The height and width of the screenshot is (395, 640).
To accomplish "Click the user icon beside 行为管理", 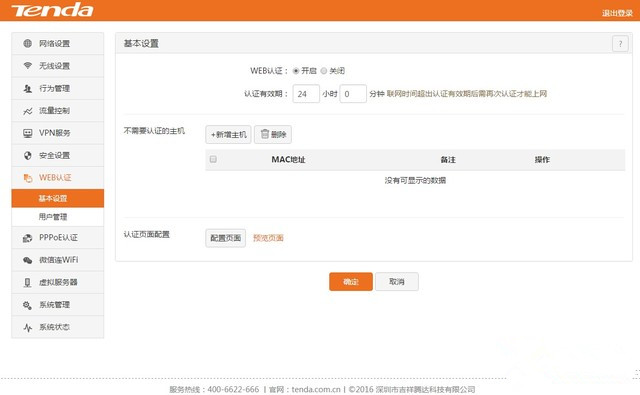I will coord(27,88).
